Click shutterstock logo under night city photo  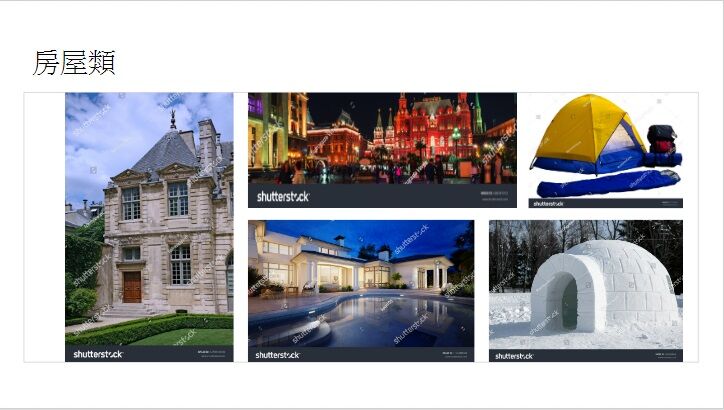(x=283, y=197)
